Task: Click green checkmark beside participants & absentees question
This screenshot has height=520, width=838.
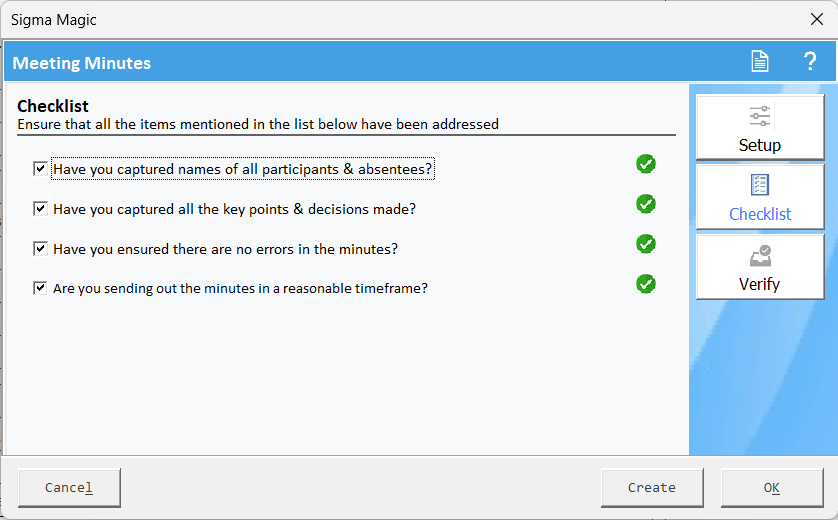Action: (646, 164)
